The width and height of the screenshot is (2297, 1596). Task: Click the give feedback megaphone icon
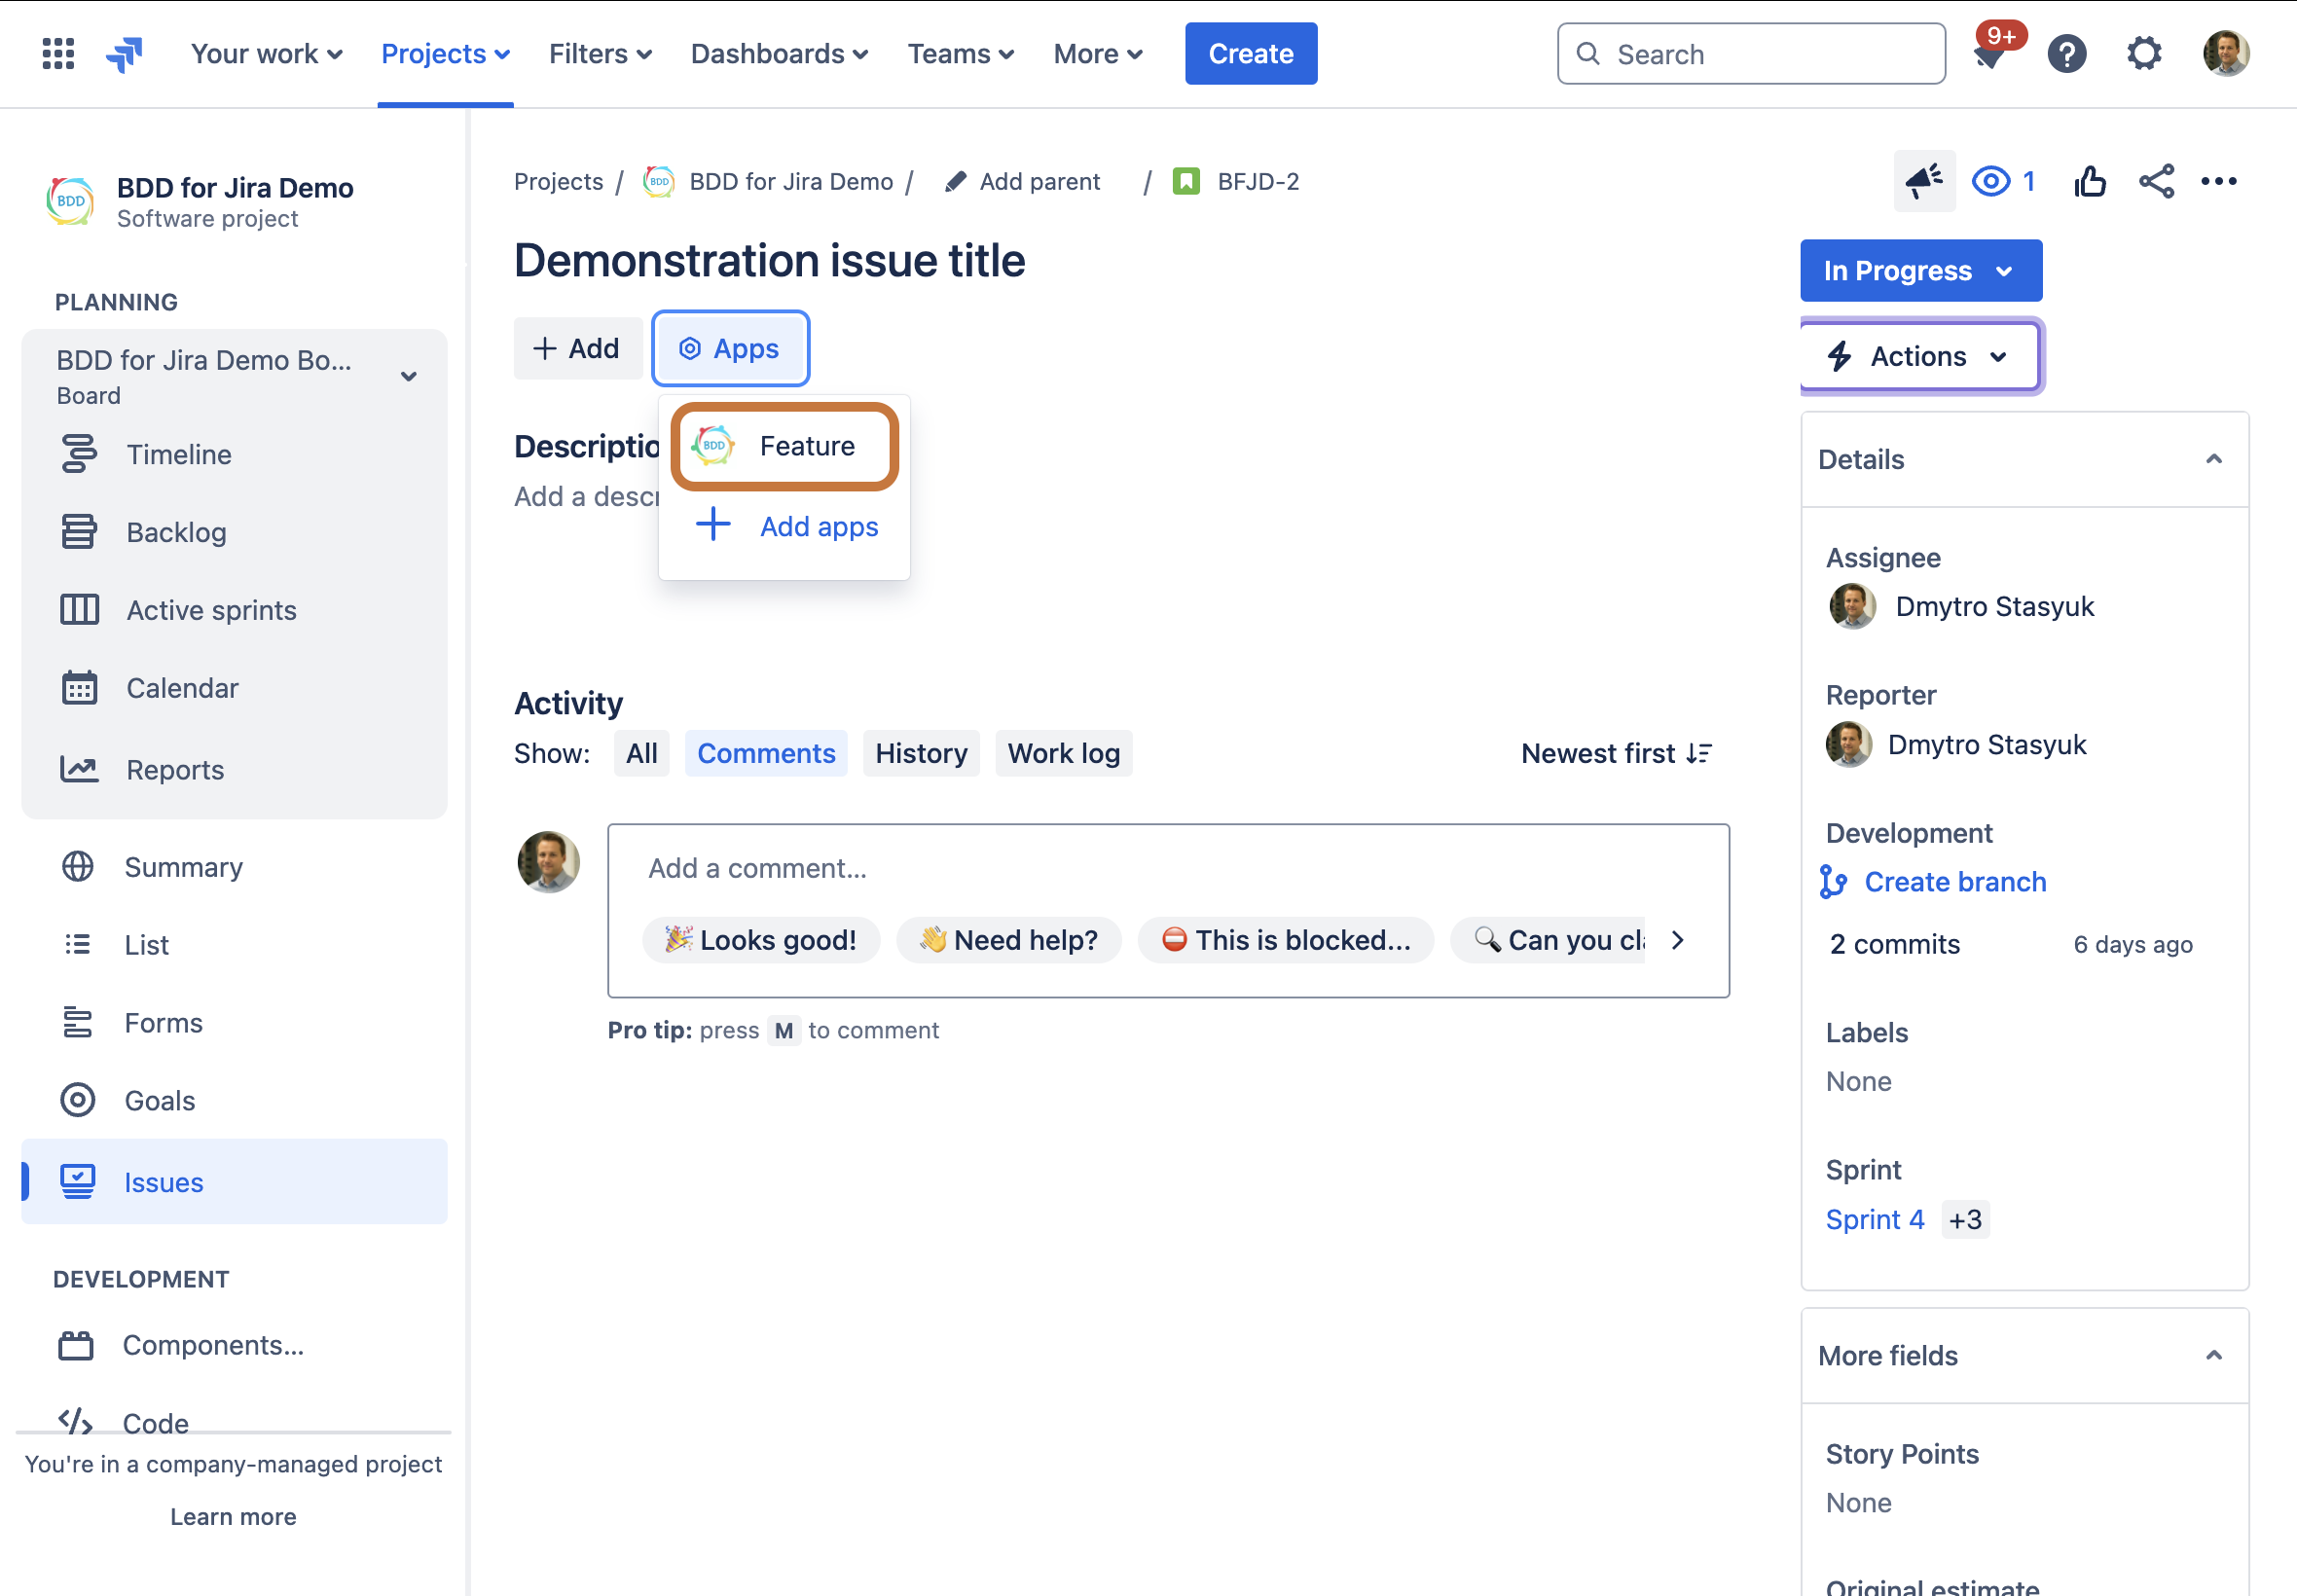coord(1923,181)
